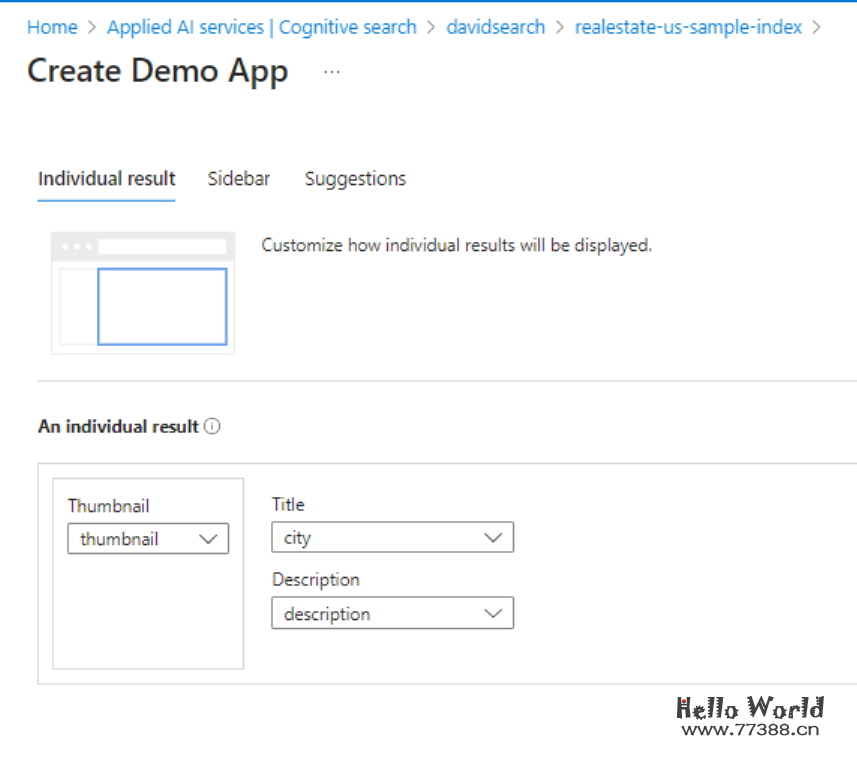Click the chevron arrow in the Title dropdown
The height and width of the screenshot is (760, 857).
click(x=493, y=538)
